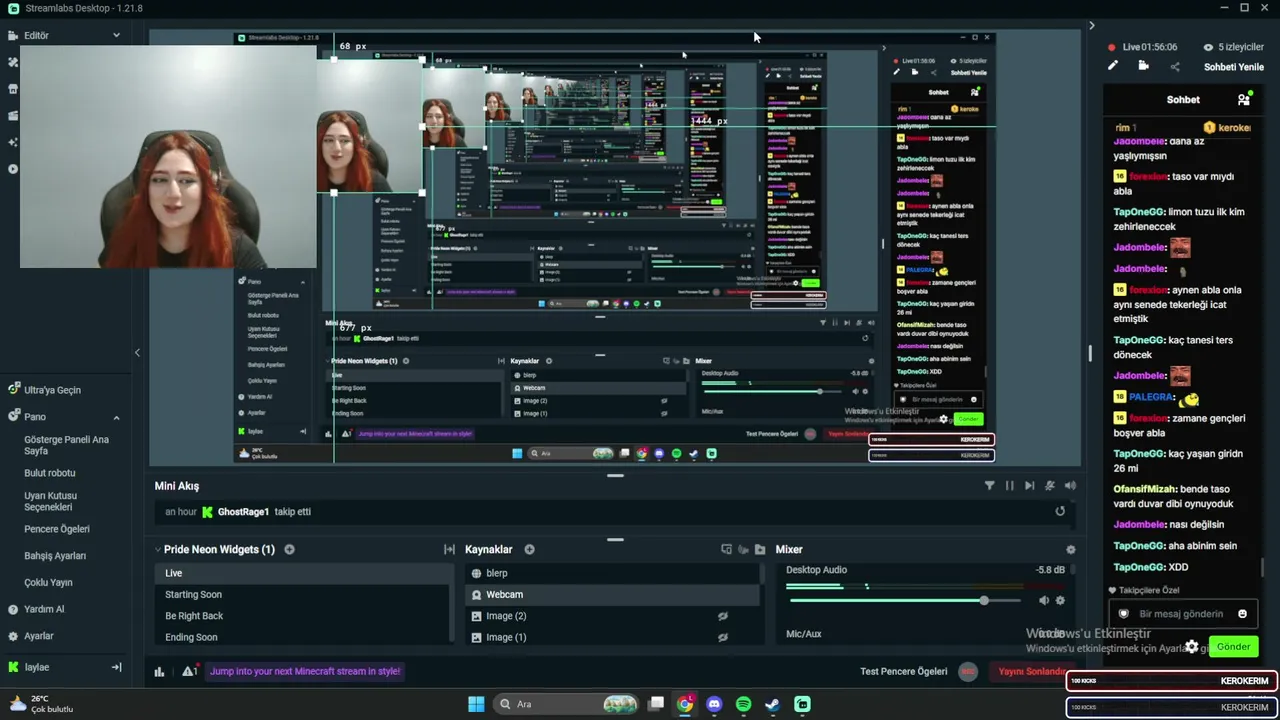Click taskbar search box Ara

568,704
